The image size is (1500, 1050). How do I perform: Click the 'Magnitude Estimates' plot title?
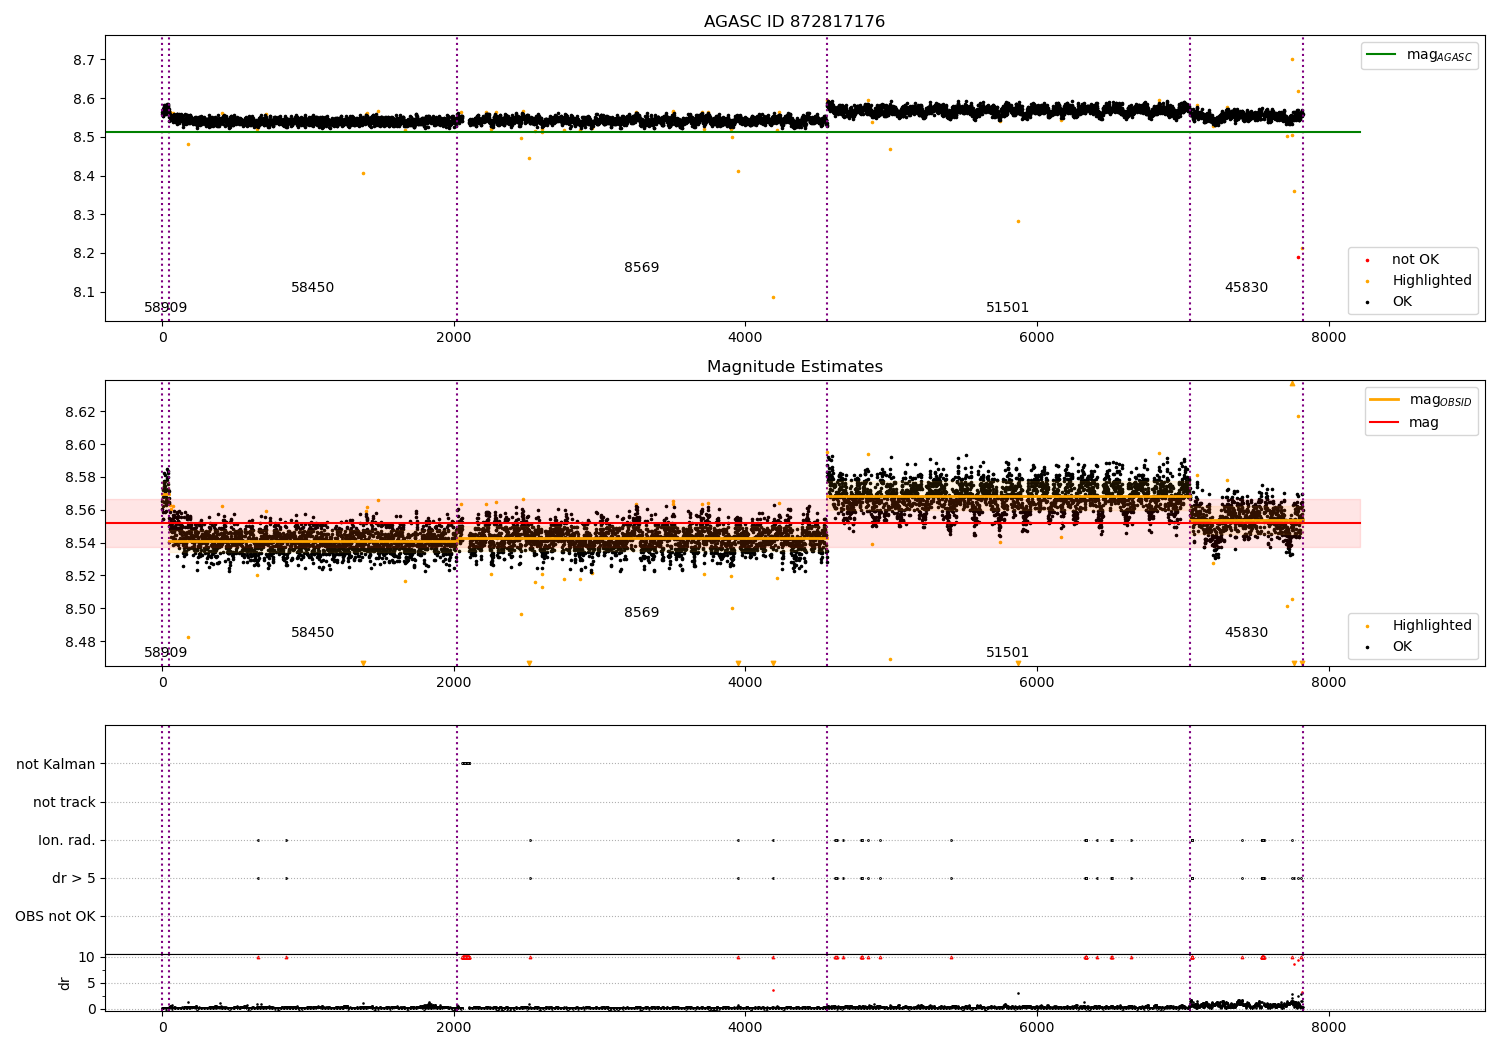[794, 367]
